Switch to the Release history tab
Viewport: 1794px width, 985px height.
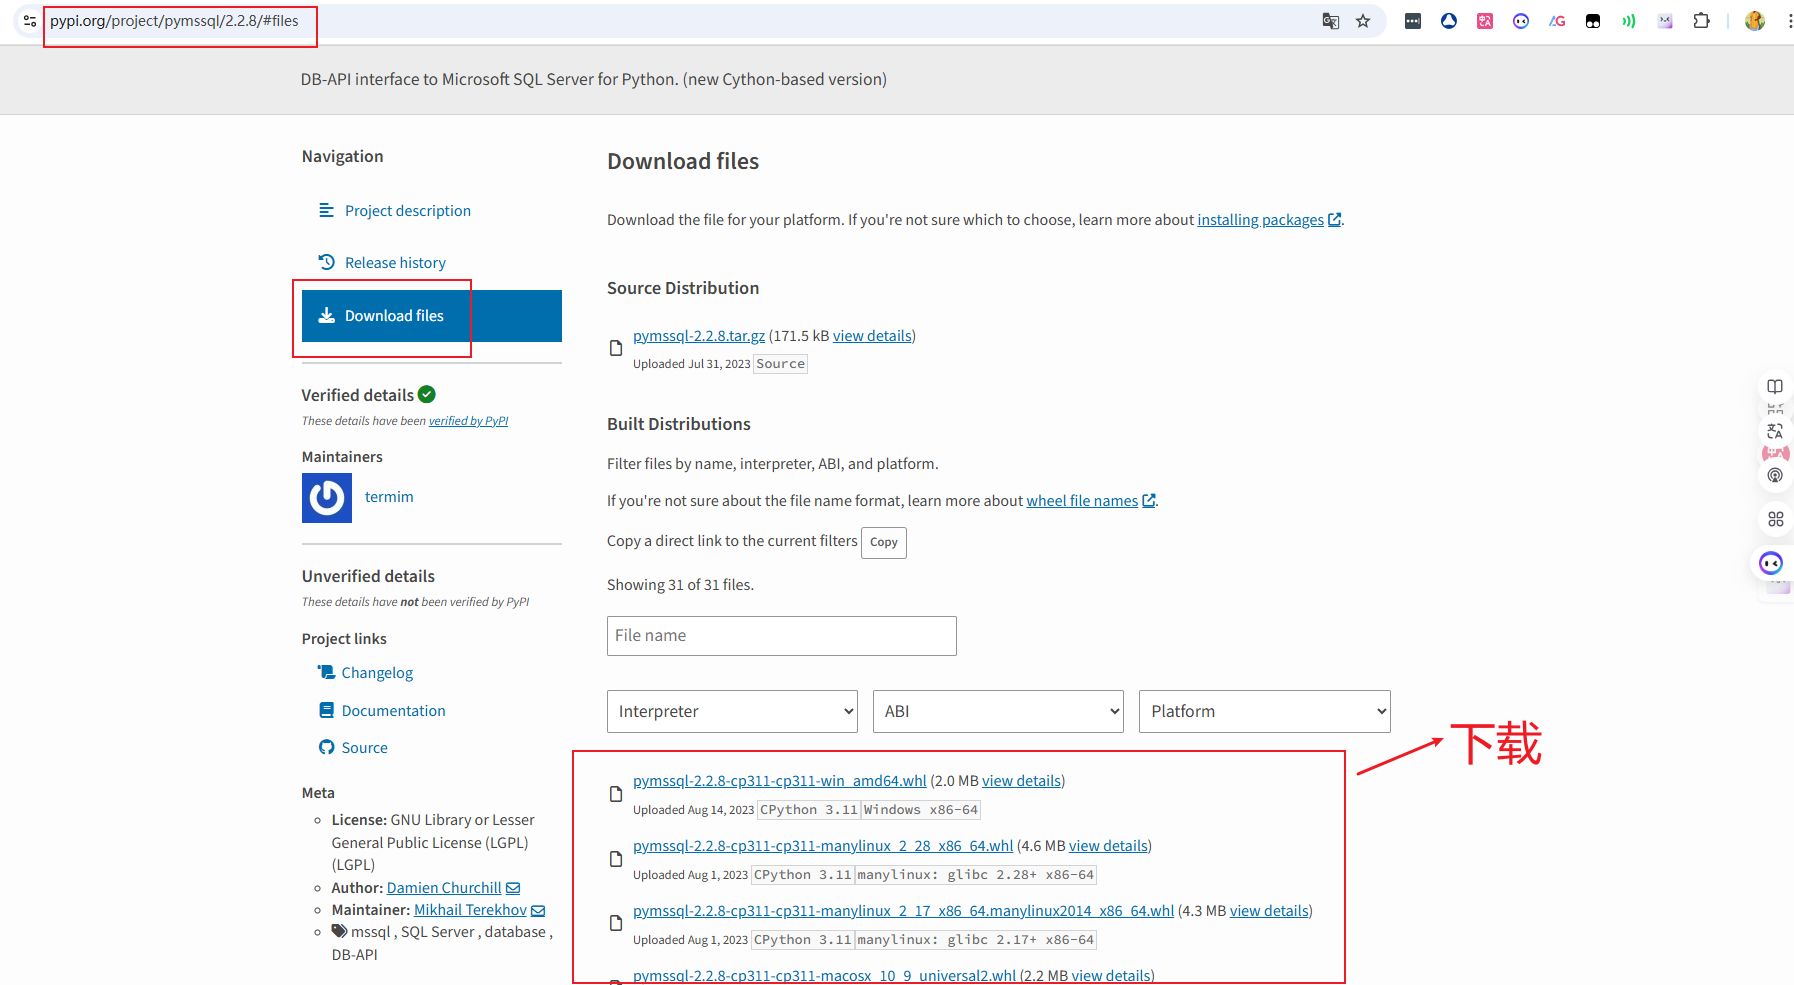click(395, 263)
